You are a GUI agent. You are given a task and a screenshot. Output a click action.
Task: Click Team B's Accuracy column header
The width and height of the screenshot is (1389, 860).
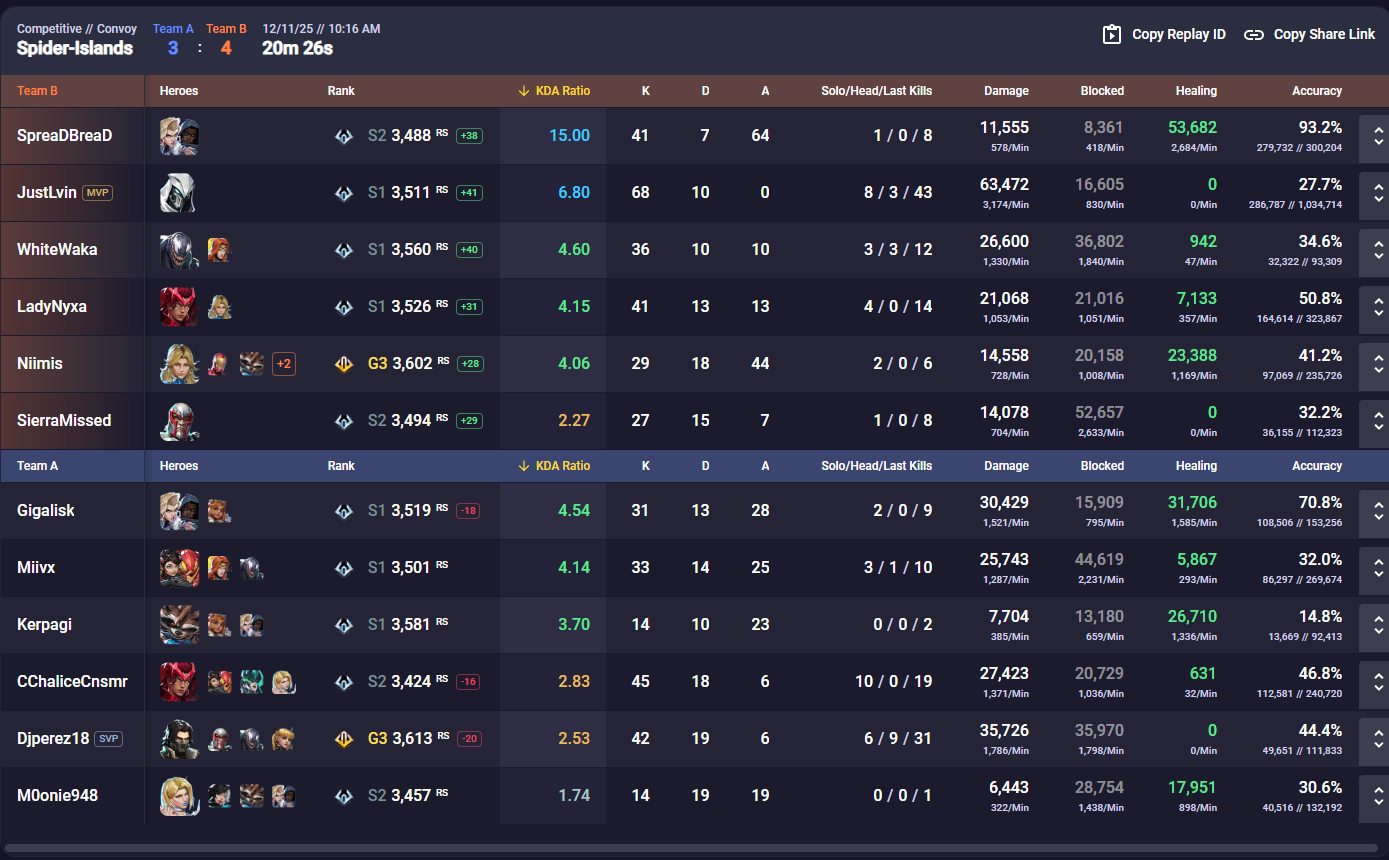click(x=1316, y=91)
